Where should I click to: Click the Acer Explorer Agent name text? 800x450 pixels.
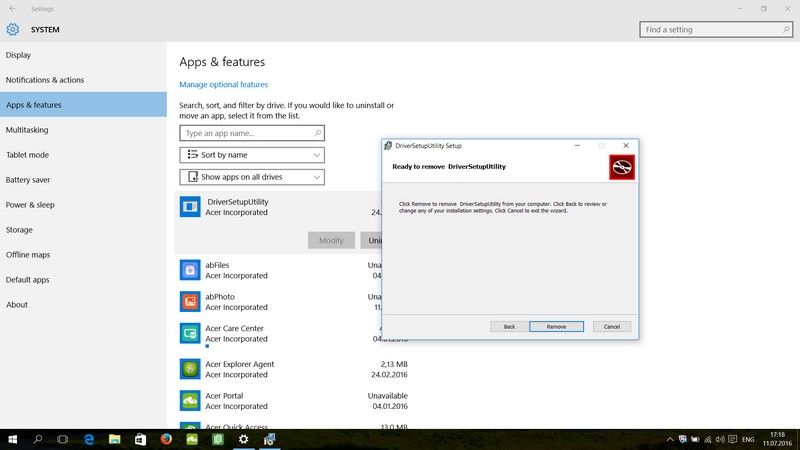coord(240,364)
